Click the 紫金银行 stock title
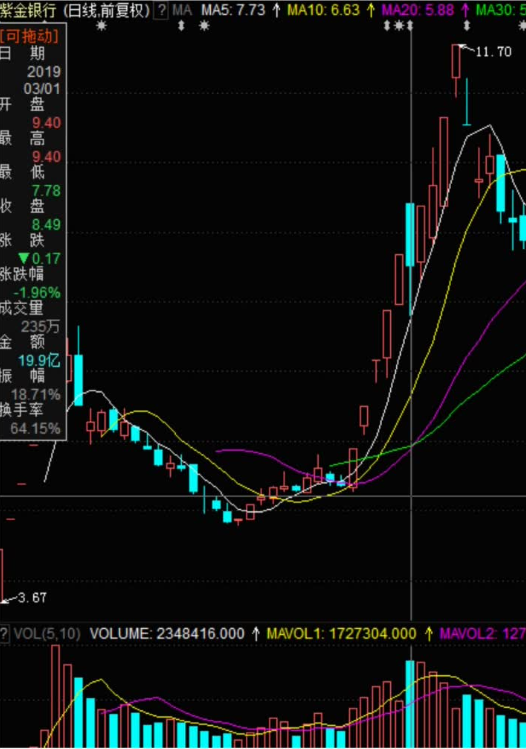Image resolution: width=526 pixels, height=749 pixels. point(28,10)
